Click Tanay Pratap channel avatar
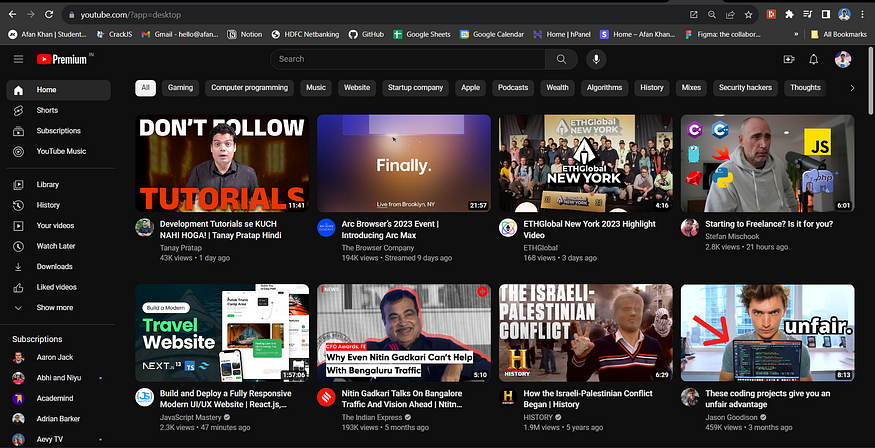Viewport: 875px width, 448px height. [x=145, y=228]
